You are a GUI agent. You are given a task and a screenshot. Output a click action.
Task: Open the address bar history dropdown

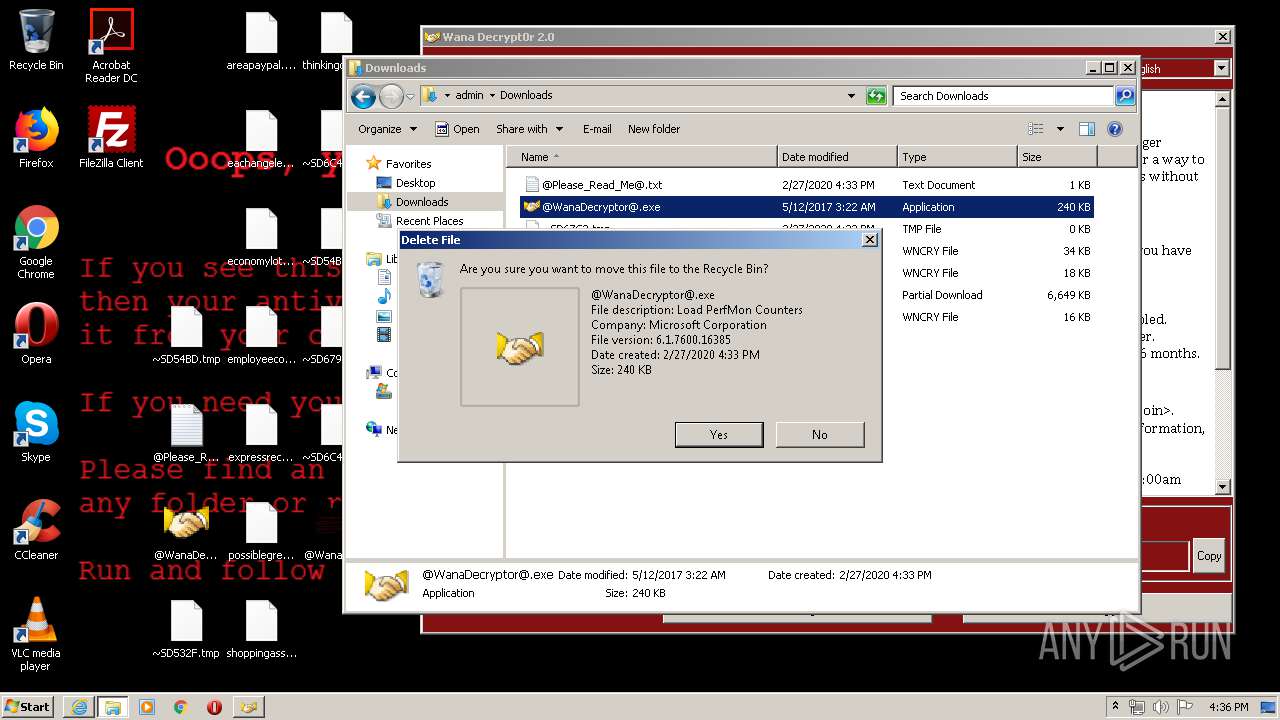851,96
